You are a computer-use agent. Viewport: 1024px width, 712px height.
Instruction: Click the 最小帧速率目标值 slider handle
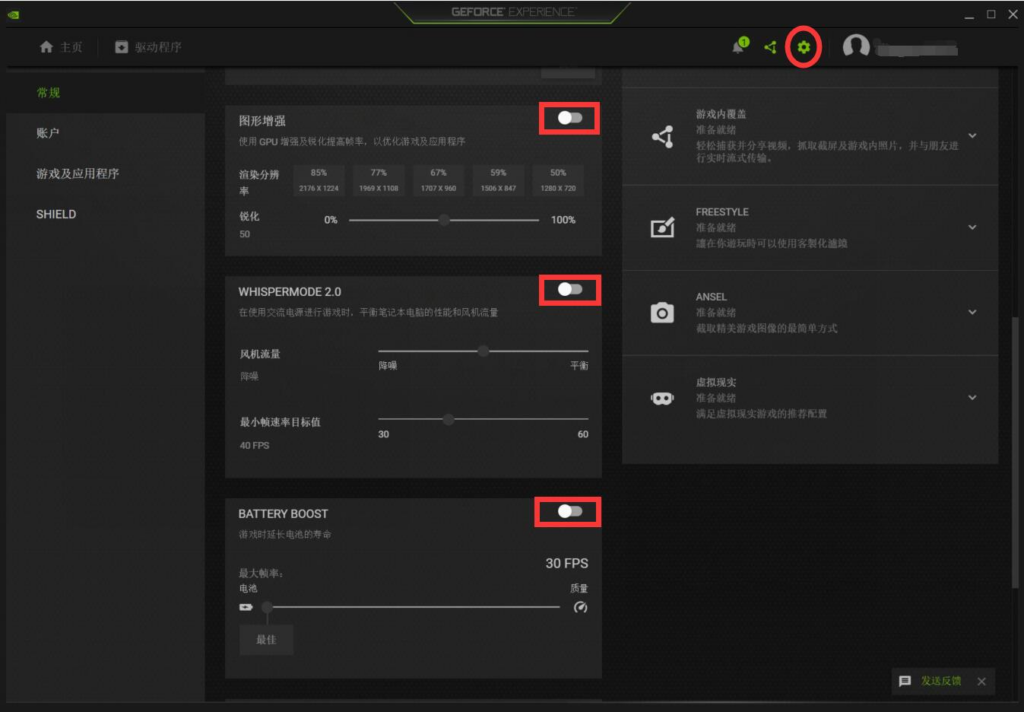[x=448, y=419]
